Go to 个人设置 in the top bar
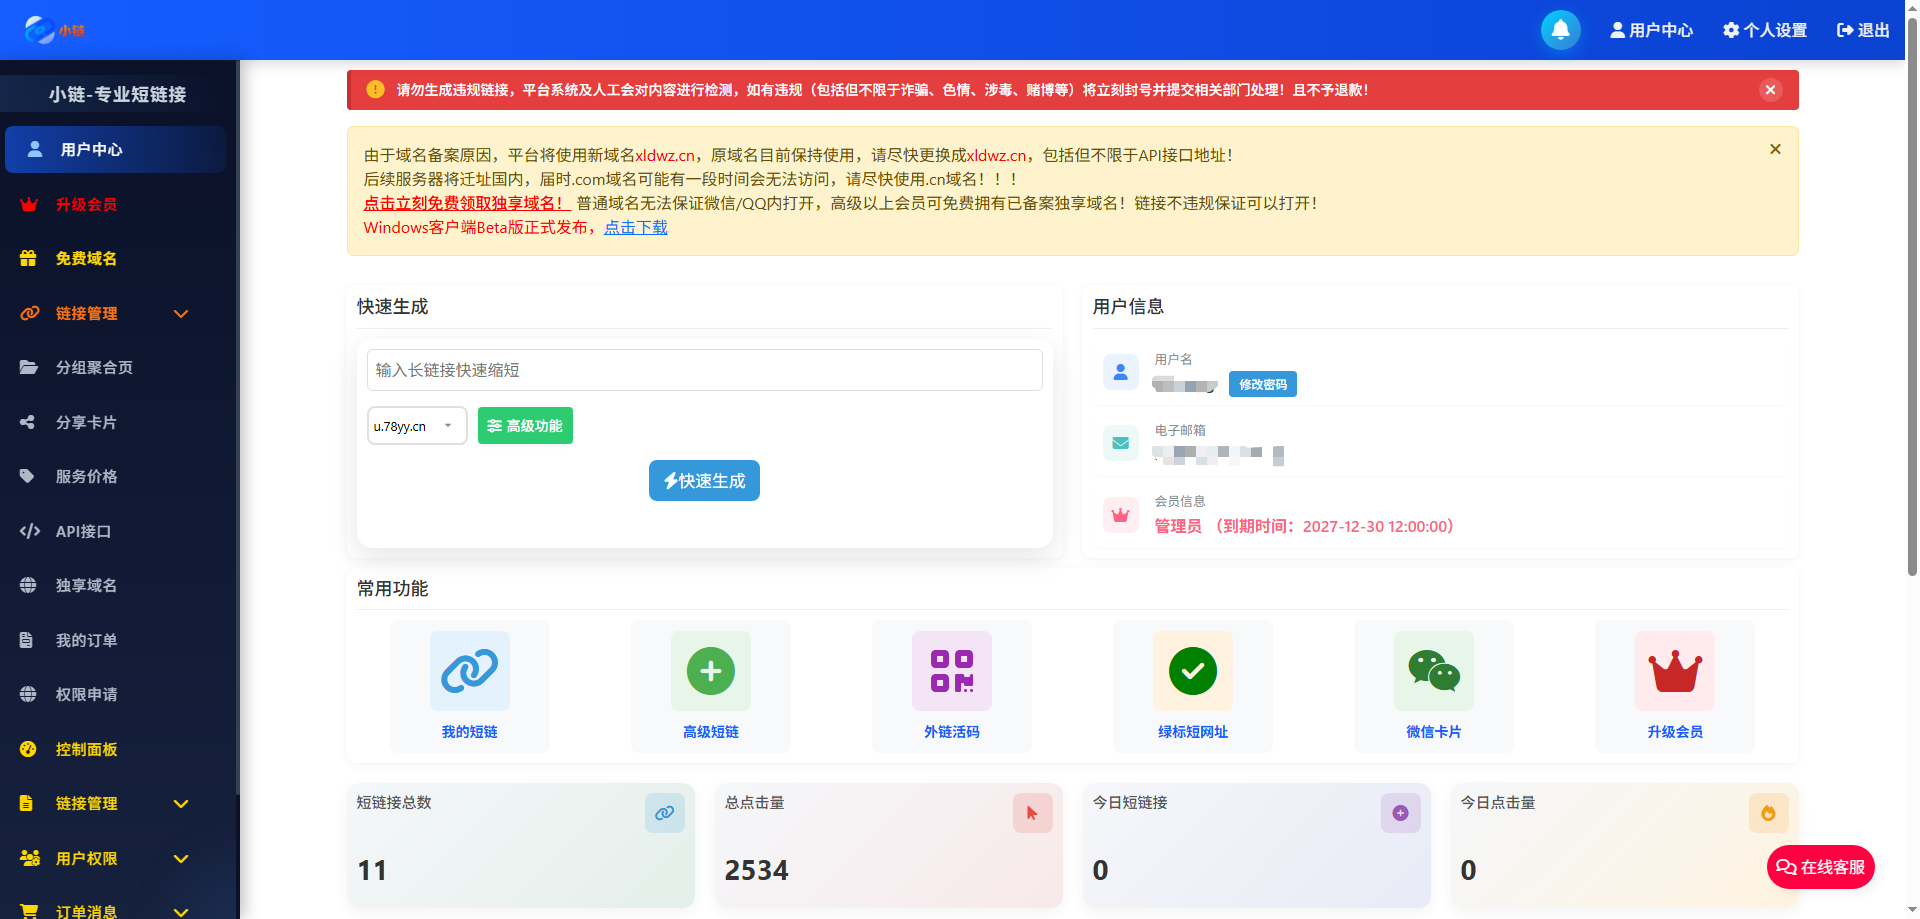 click(1763, 30)
